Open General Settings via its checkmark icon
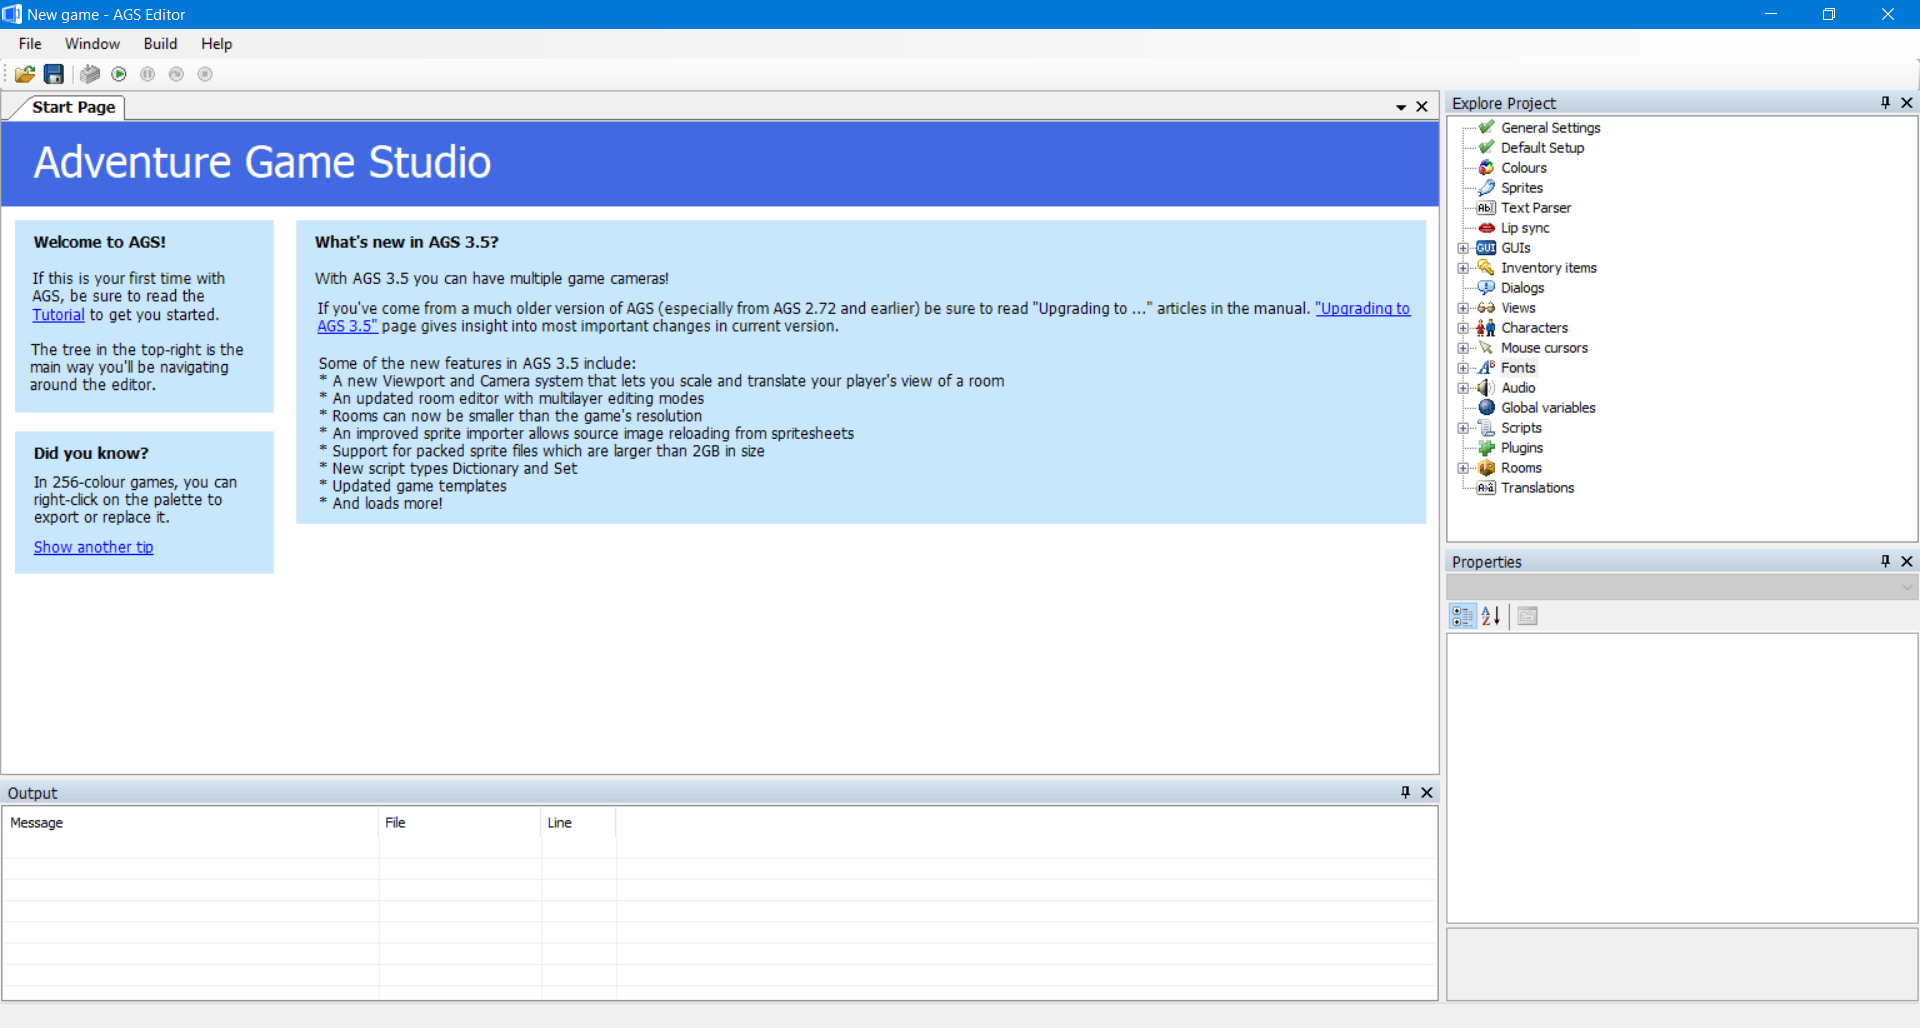Image resolution: width=1920 pixels, height=1028 pixels. [1487, 127]
